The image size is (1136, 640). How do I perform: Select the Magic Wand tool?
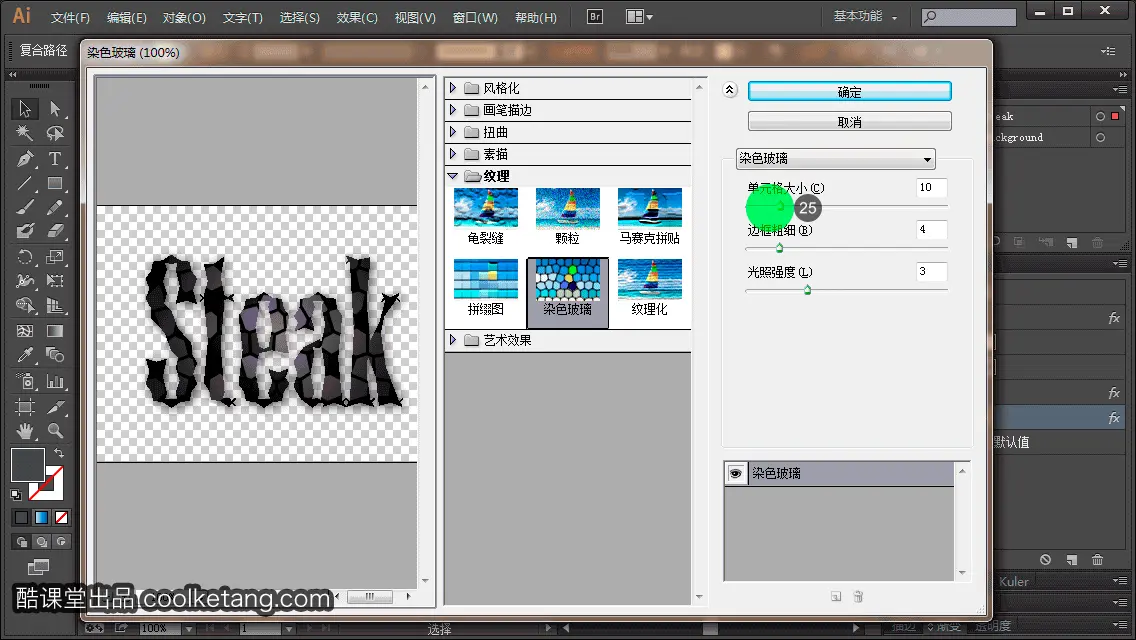(25, 133)
